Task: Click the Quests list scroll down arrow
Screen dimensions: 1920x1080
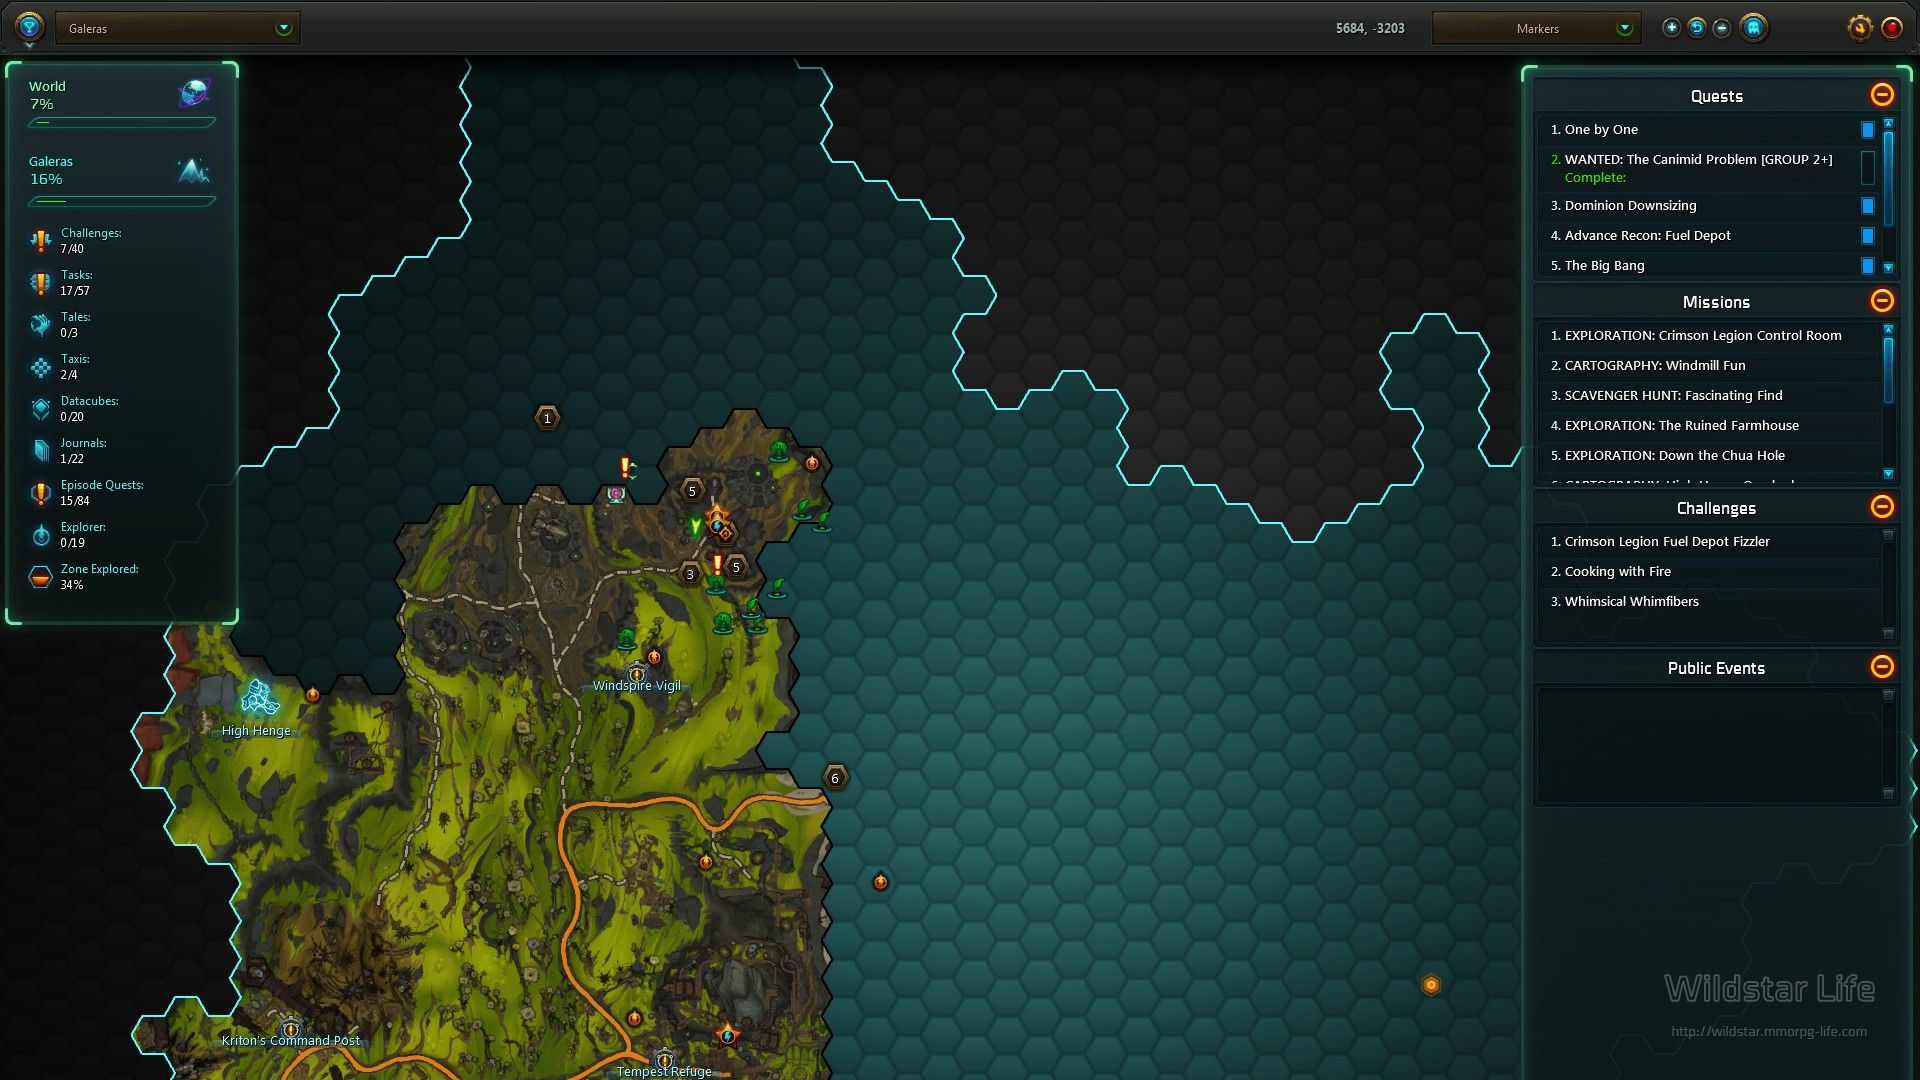Action: click(x=1888, y=267)
